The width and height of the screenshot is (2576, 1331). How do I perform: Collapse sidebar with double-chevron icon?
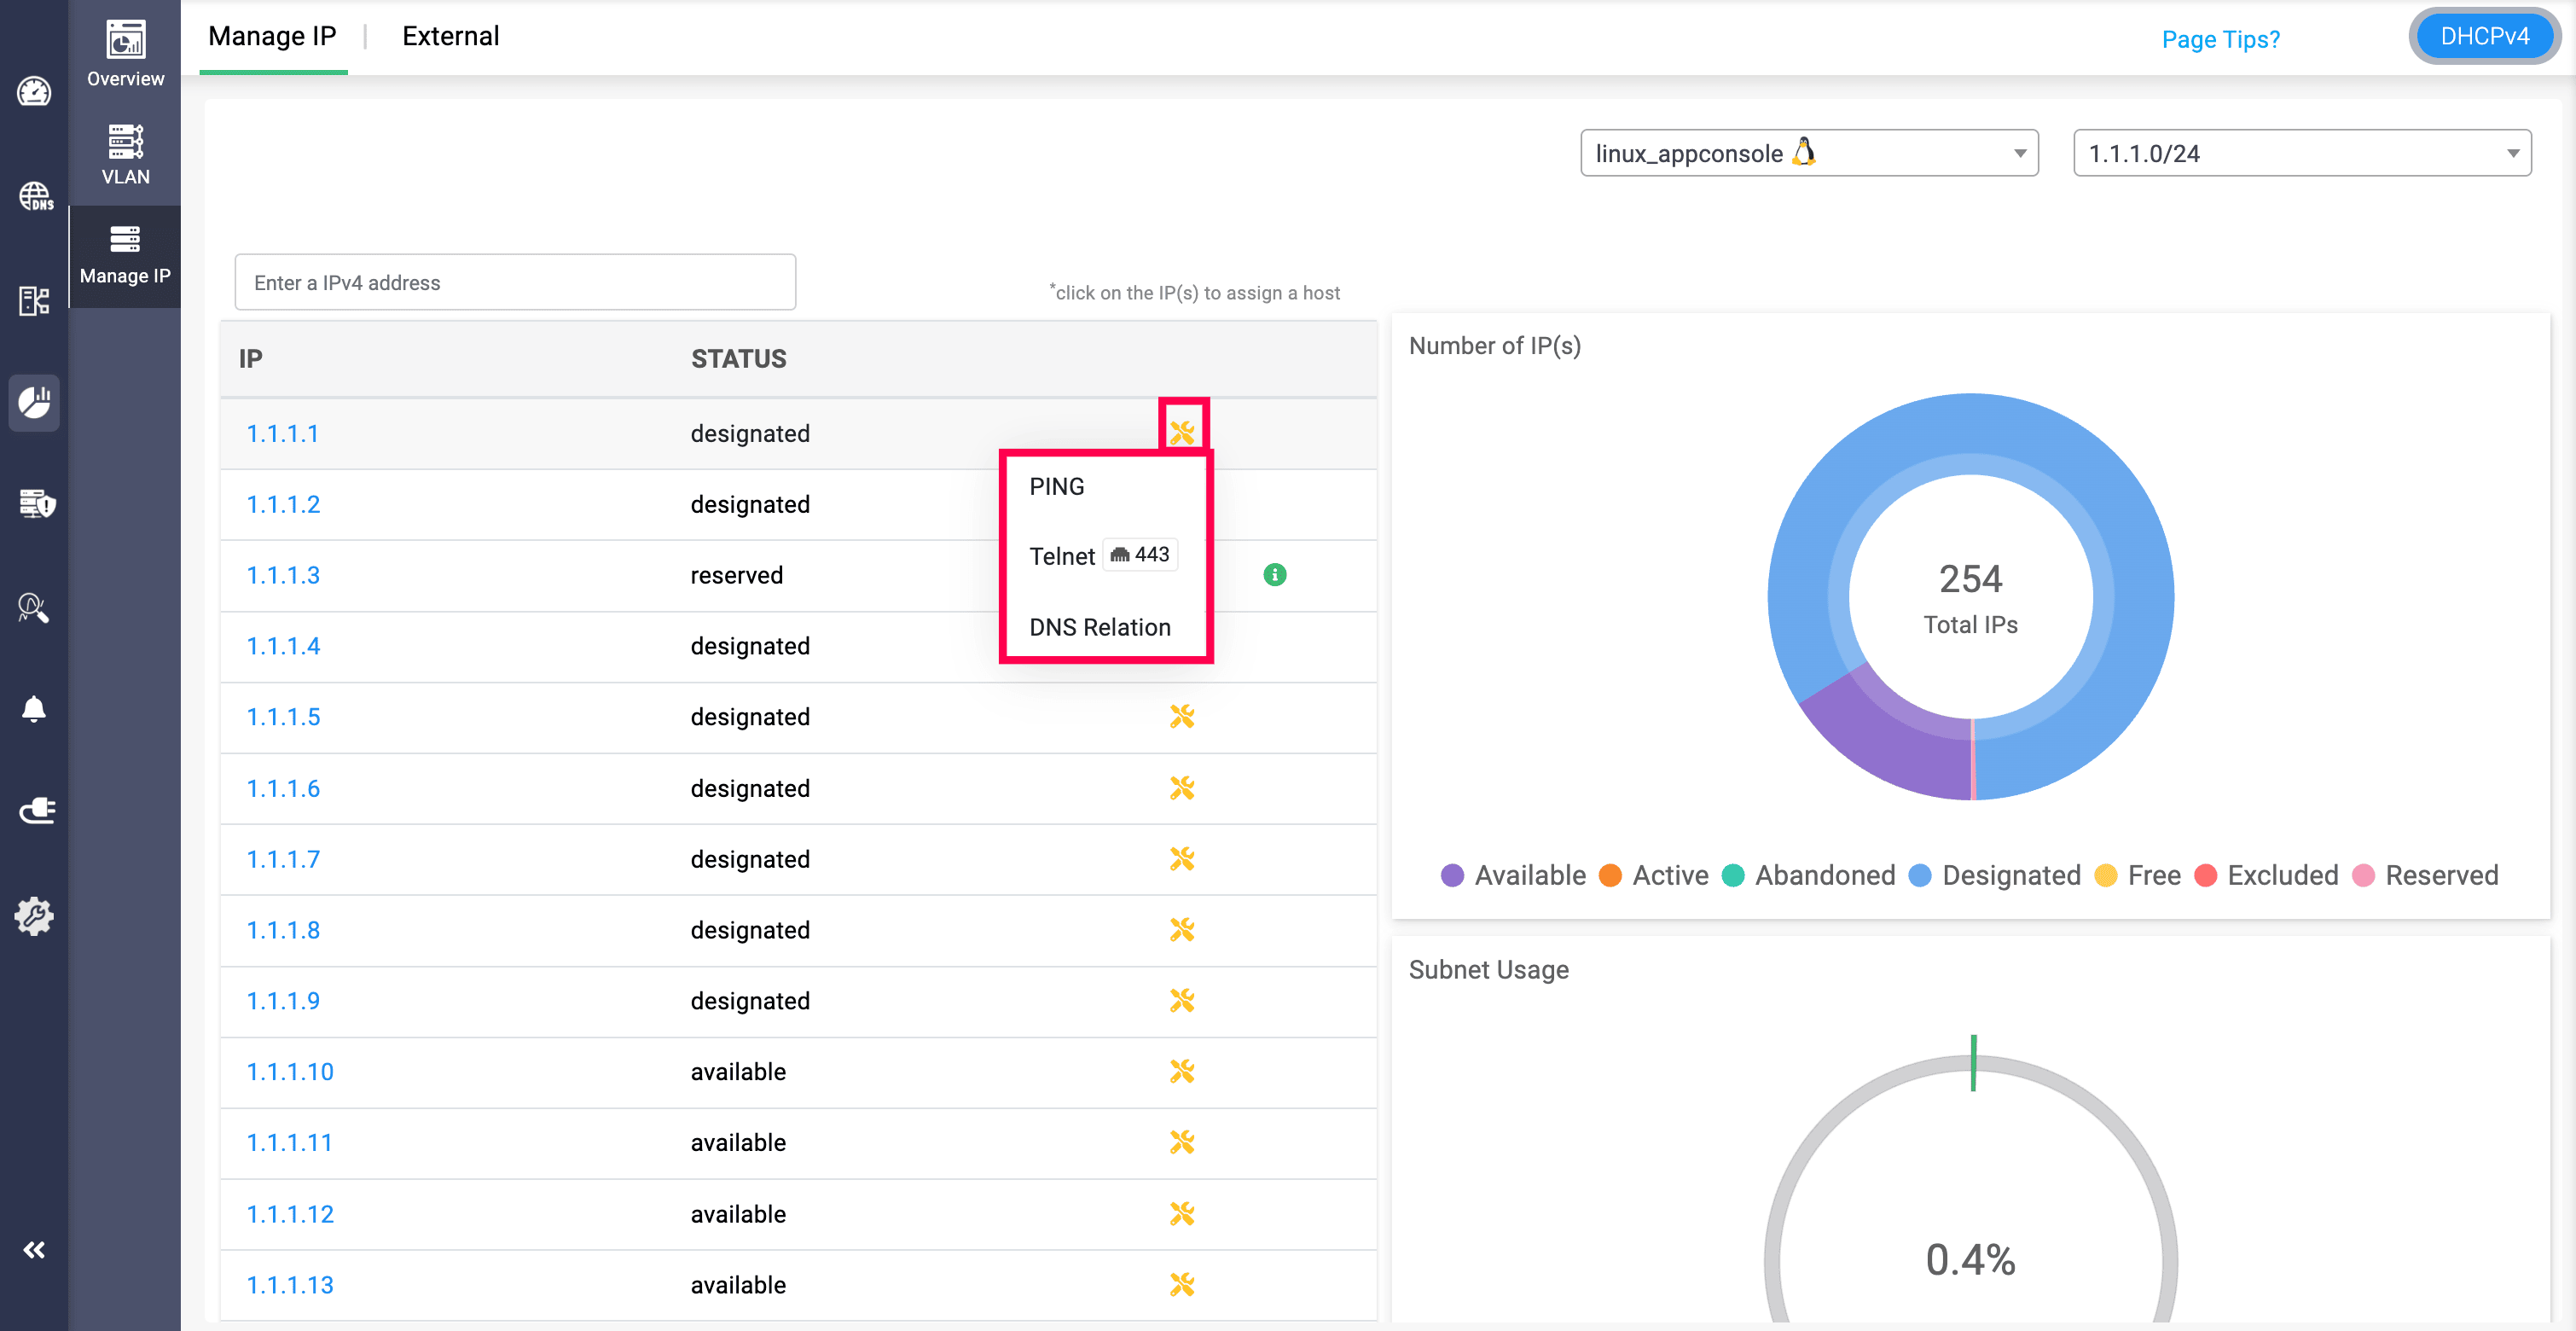coord(34,1250)
